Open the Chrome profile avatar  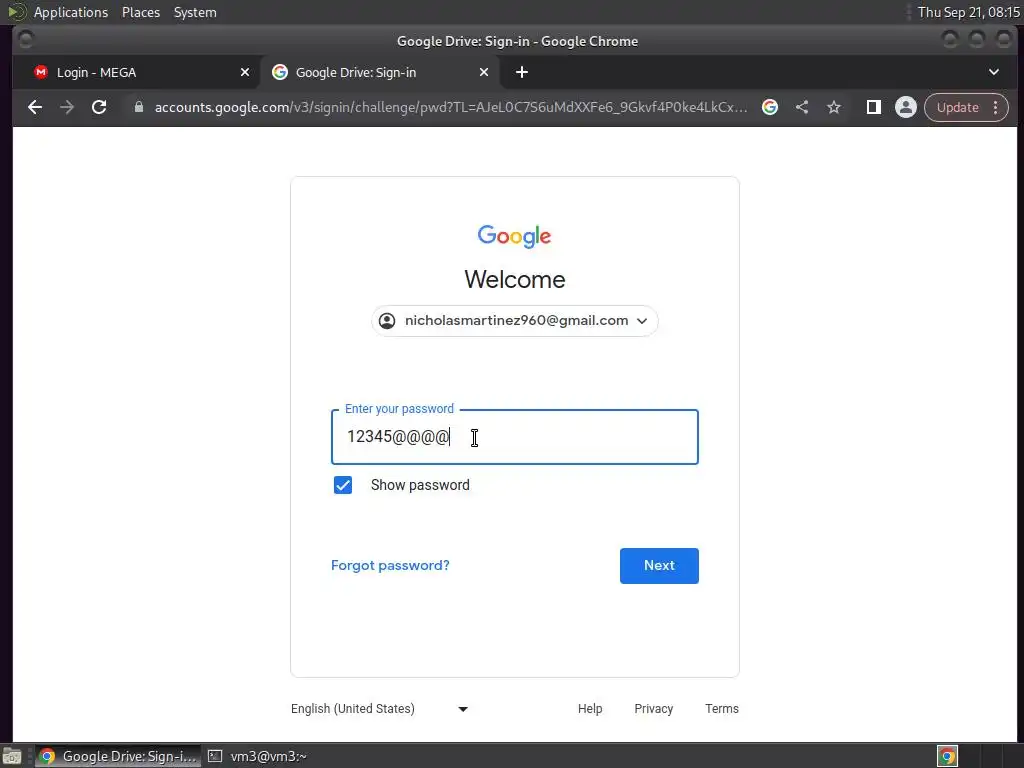(x=906, y=107)
